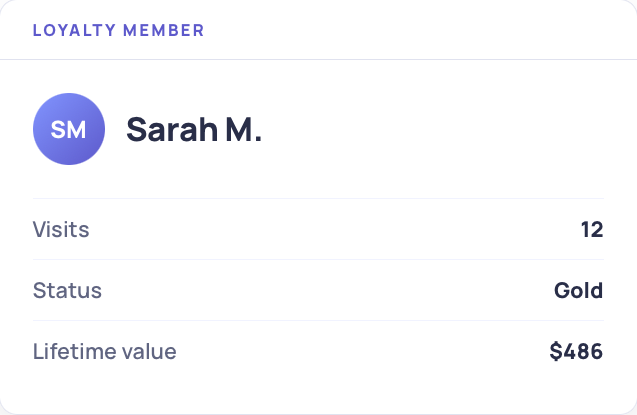Click the first name Sarah
The width and height of the screenshot is (637, 415).
(x=172, y=130)
